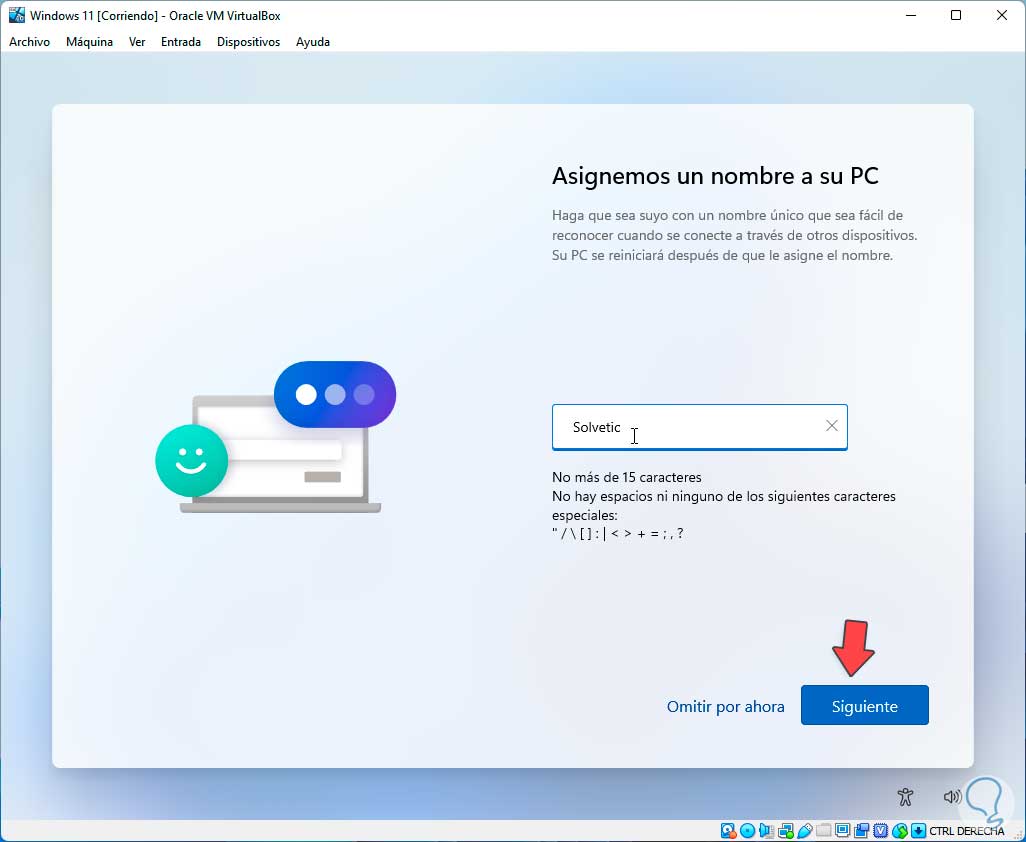
Task: Click the Omitir por ahora link
Action: click(725, 707)
